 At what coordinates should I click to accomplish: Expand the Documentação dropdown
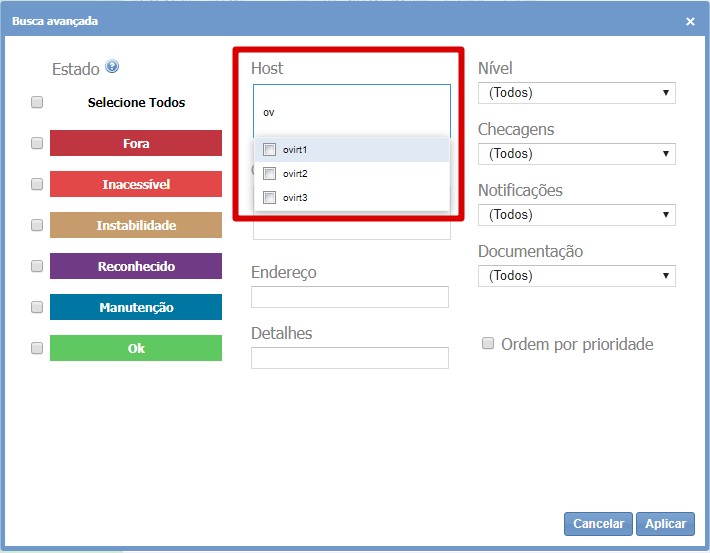tap(576, 276)
